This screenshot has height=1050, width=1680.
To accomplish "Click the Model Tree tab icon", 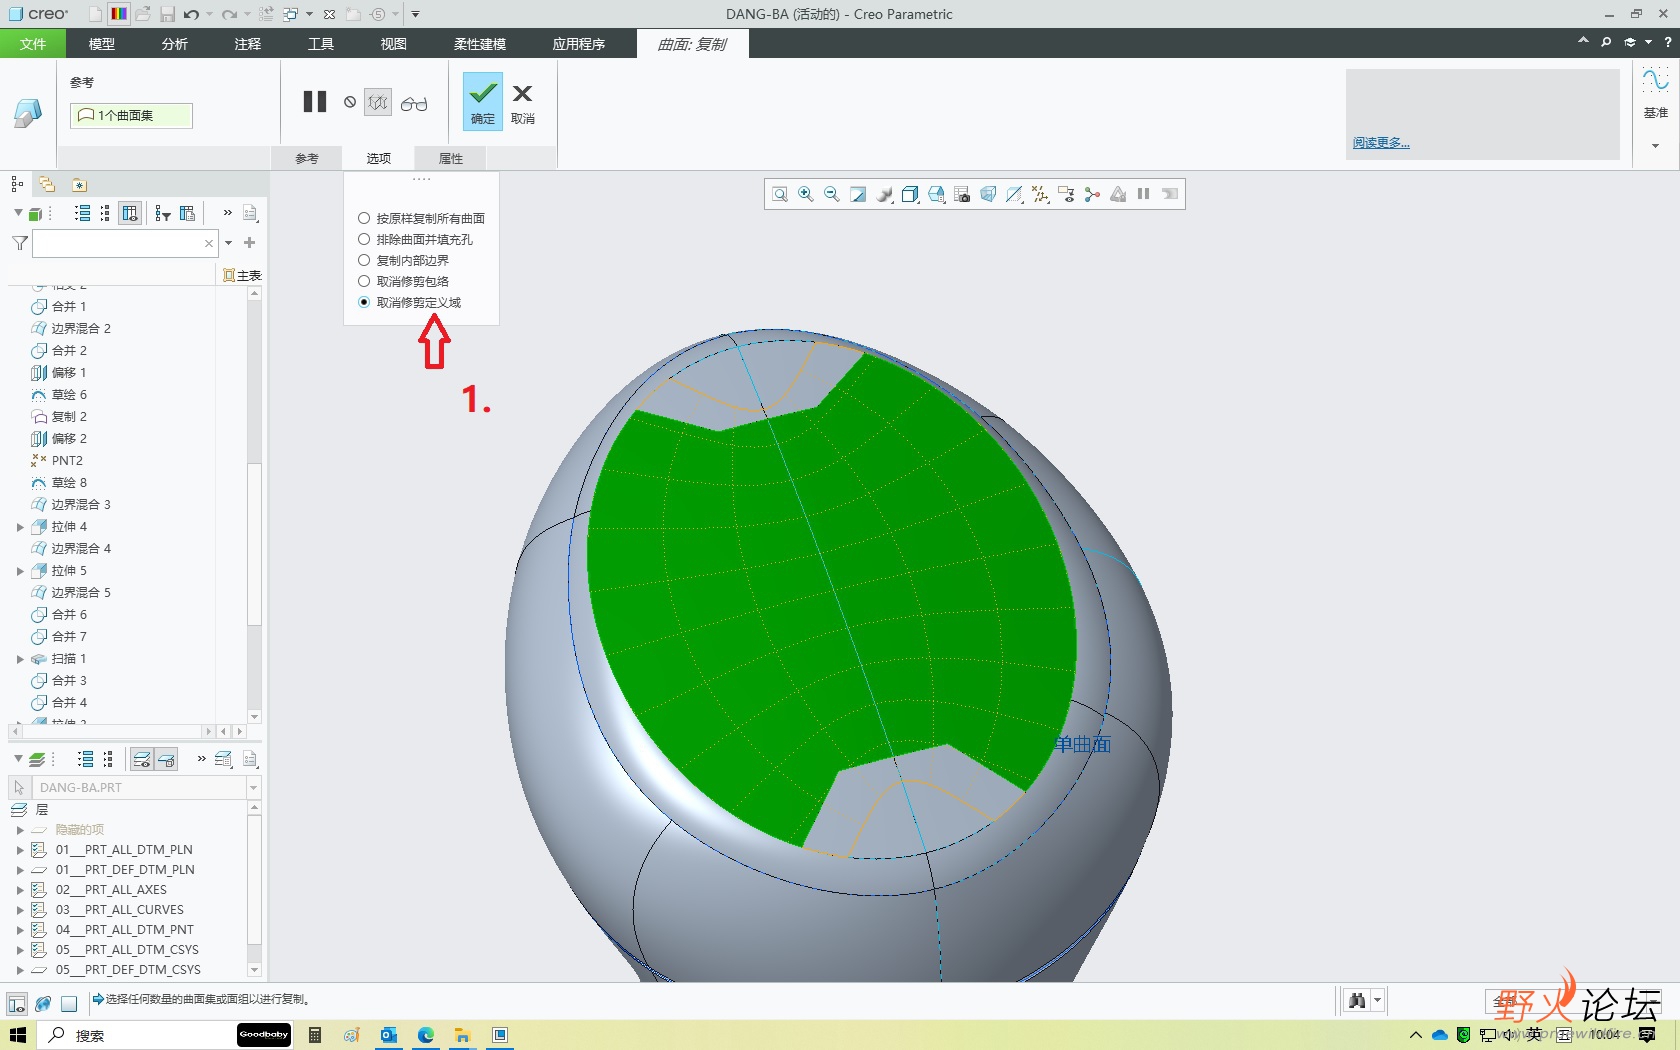I will (17, 184).
